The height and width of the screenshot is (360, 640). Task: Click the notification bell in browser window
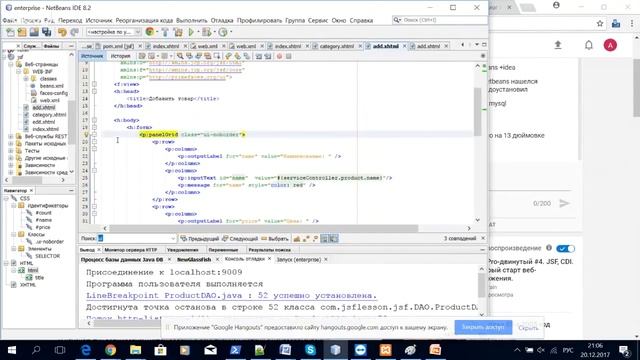tap(589, 45)
